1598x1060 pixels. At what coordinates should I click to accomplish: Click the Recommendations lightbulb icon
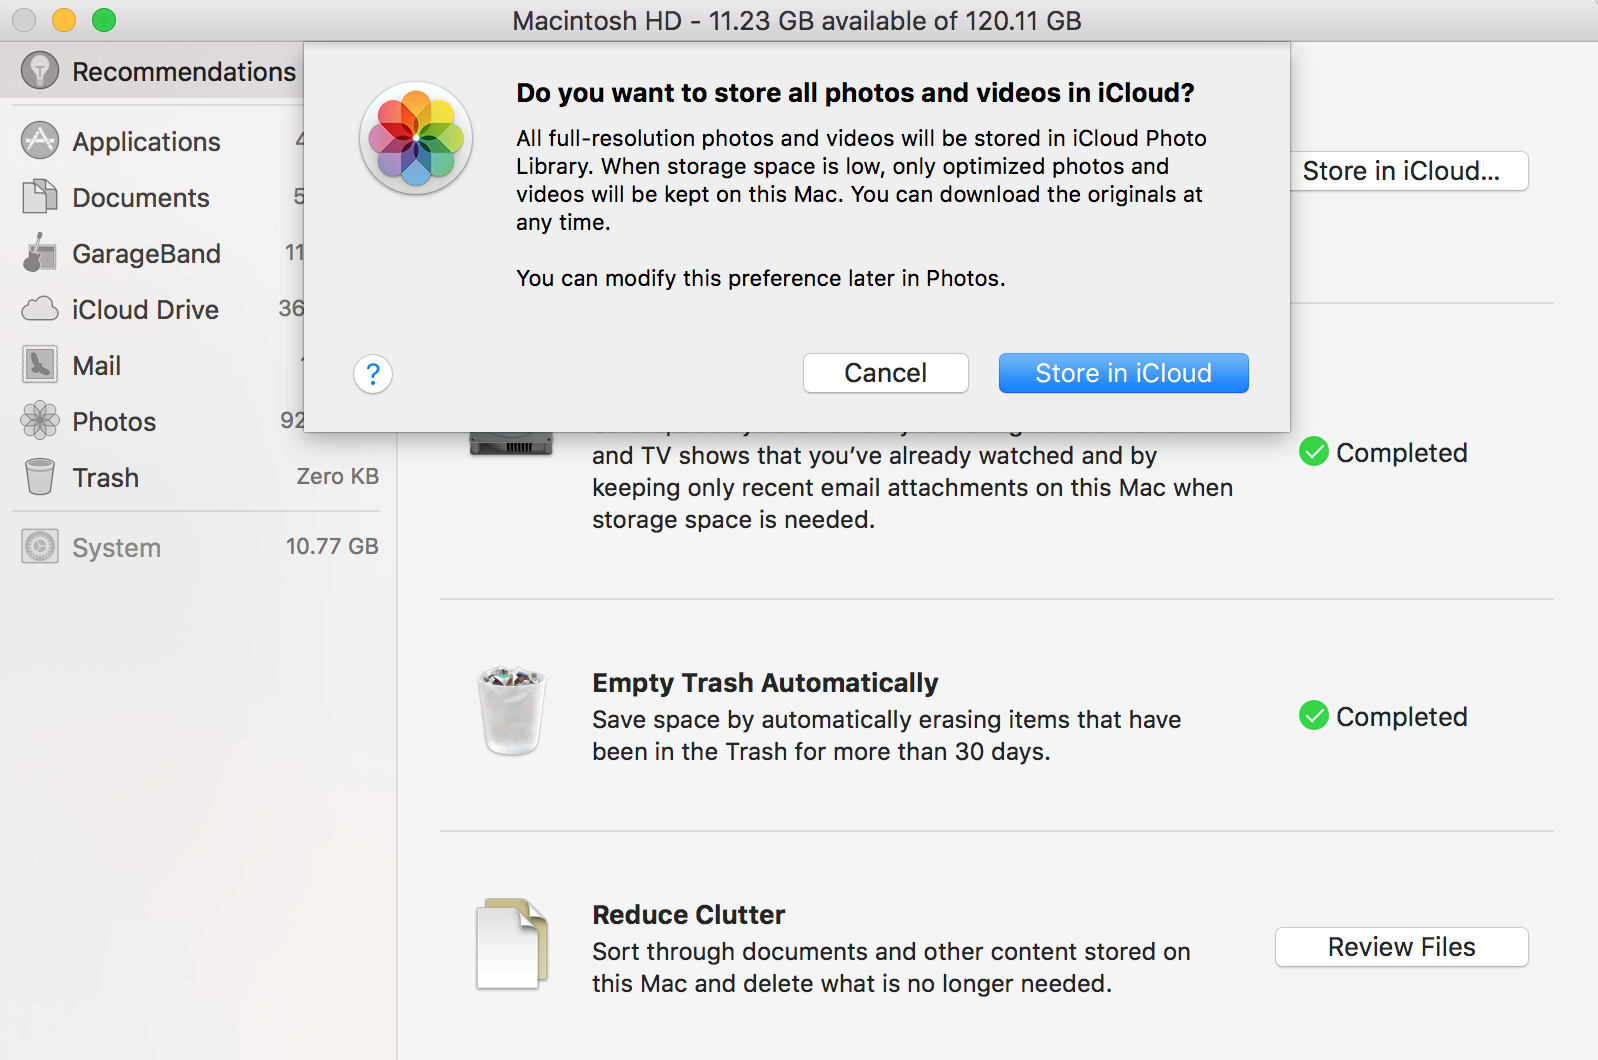[x=40, y=71]
